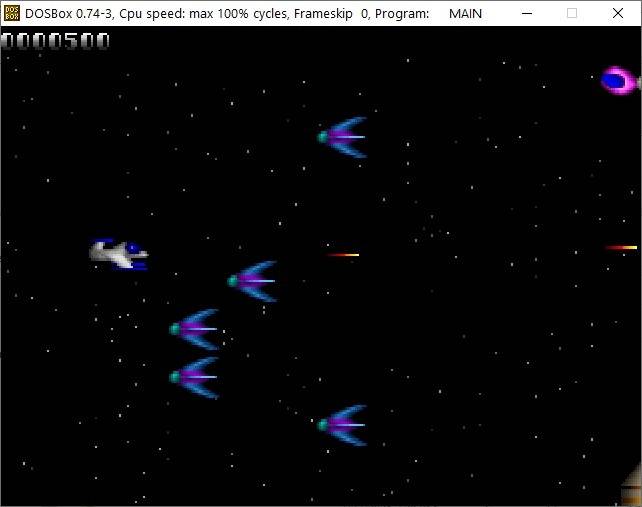The width and height of the screenshot is (642, 507).
Task: Close the DOSBox window
Action: point(617,14)
